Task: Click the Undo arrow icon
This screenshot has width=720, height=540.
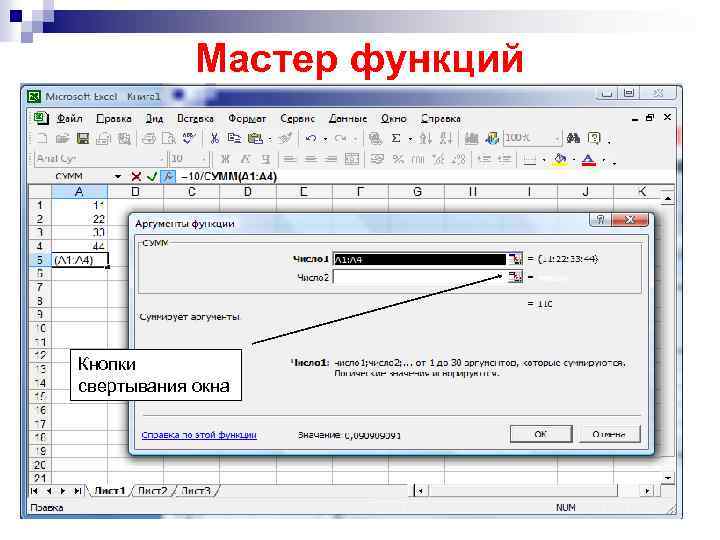Action: click(x=311, y=138)
